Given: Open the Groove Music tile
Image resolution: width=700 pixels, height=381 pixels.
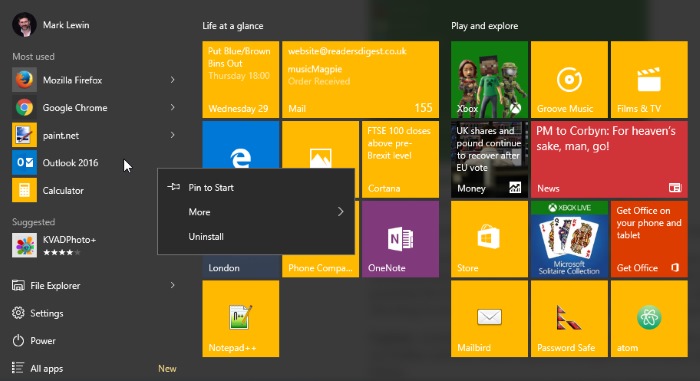Looking at the screenshot, I should [x=569, y=80].
